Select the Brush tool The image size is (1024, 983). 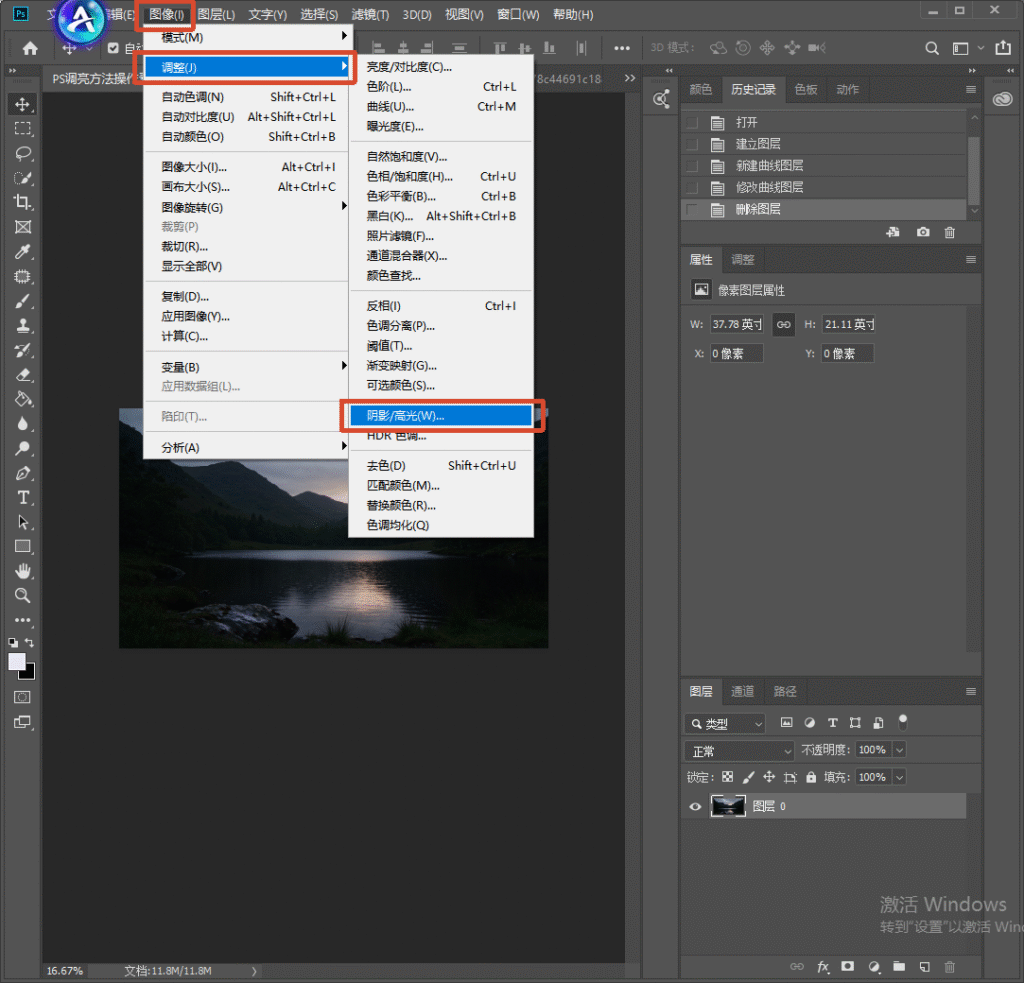(x=23, y=301)
